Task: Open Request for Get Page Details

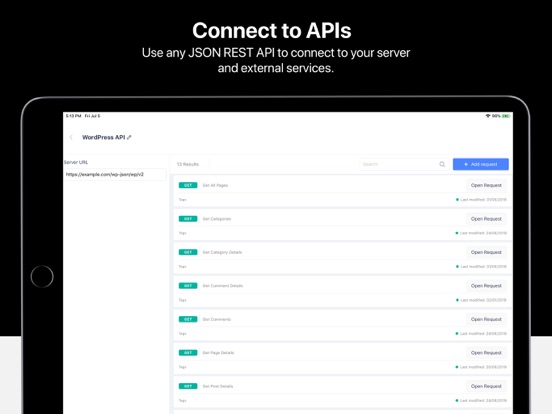Action: [486, 352]
